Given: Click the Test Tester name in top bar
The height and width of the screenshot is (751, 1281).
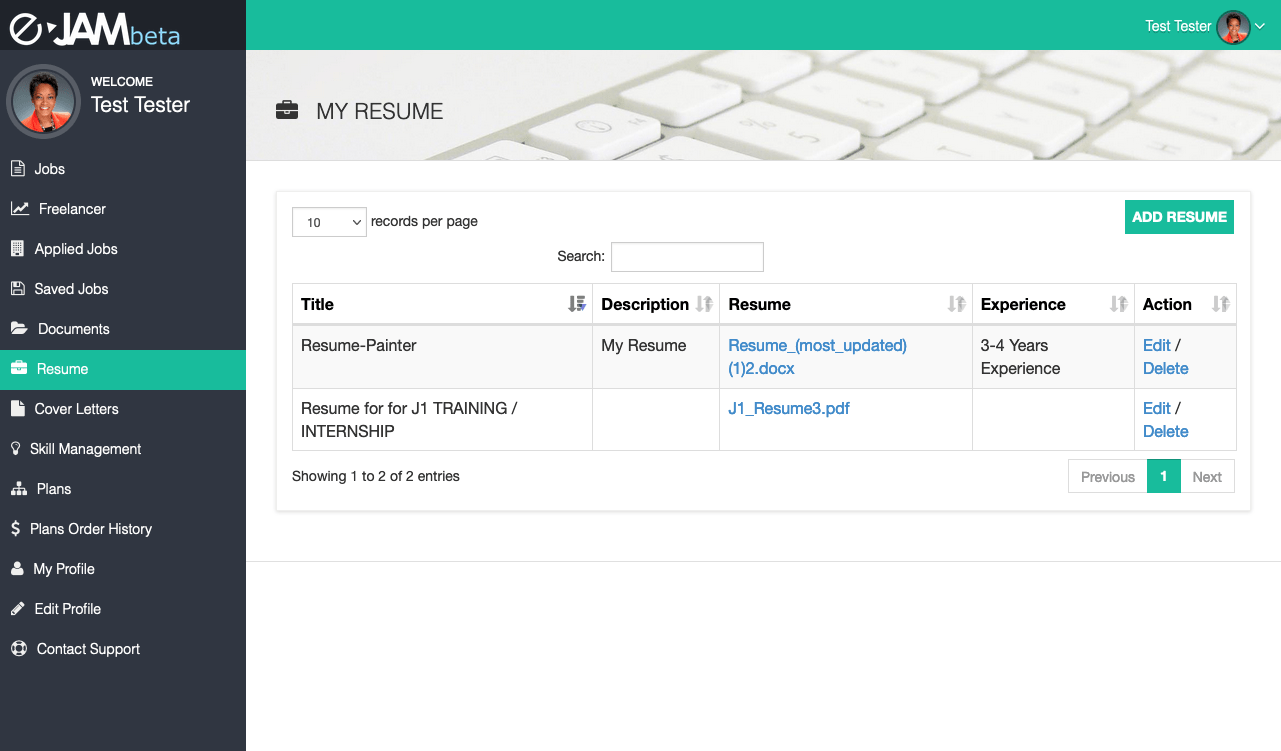Looking at the screenshot, I should (1178, 26).
